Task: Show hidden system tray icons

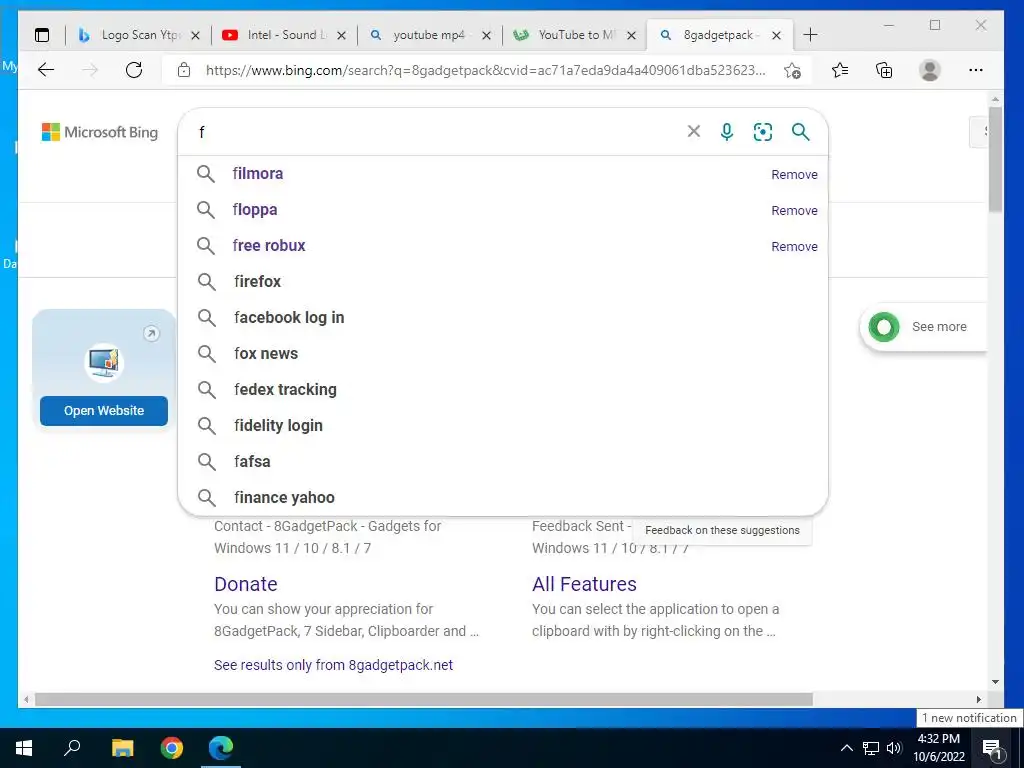Action: [x=846, y=748]
